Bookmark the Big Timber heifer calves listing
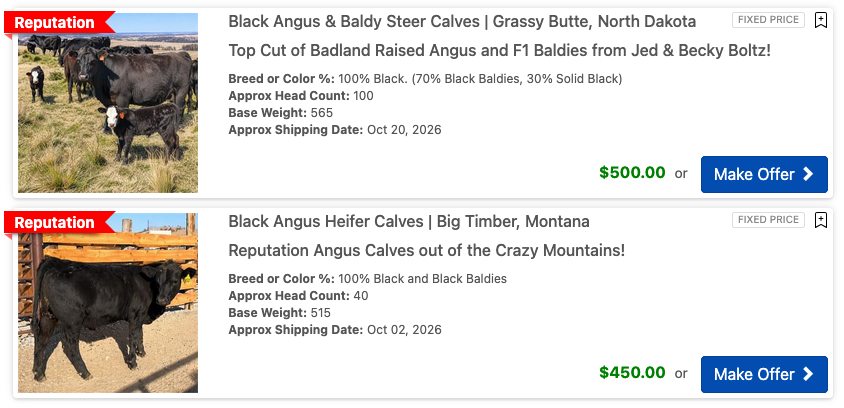This screenshot has width=844, height=408. pyautogui.click(x=821, y=220)
